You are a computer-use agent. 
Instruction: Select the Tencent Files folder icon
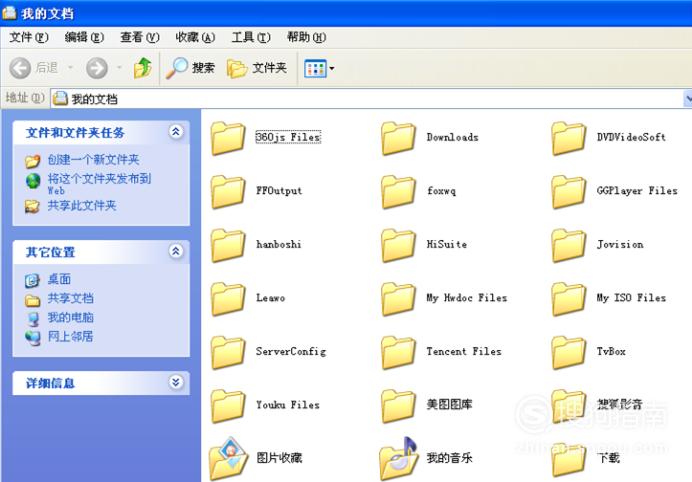click(x=398, y=352)
